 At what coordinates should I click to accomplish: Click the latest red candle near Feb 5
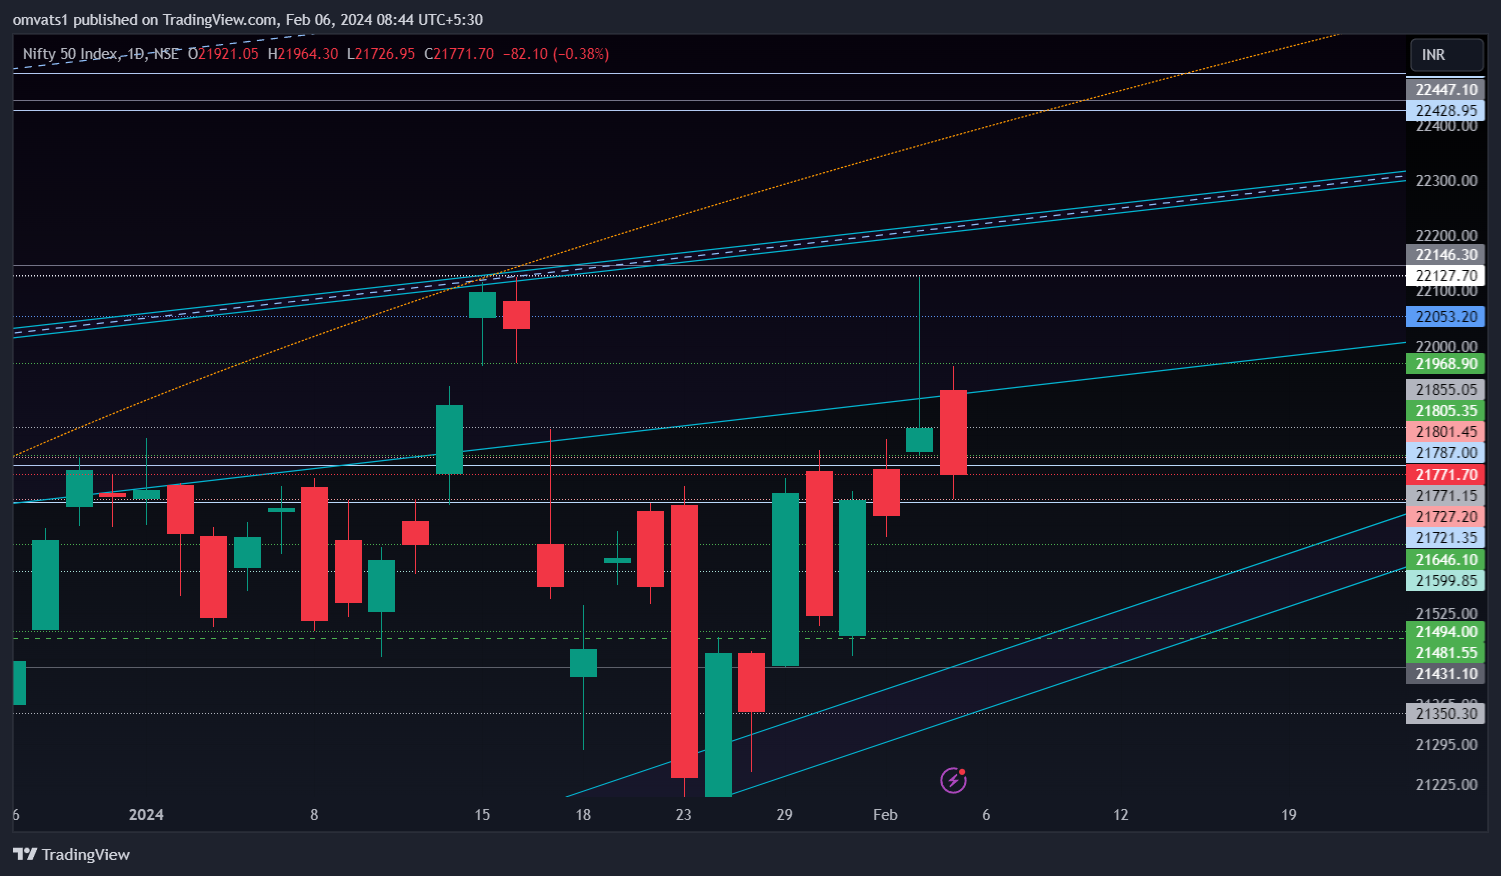(x=953, y=432)
